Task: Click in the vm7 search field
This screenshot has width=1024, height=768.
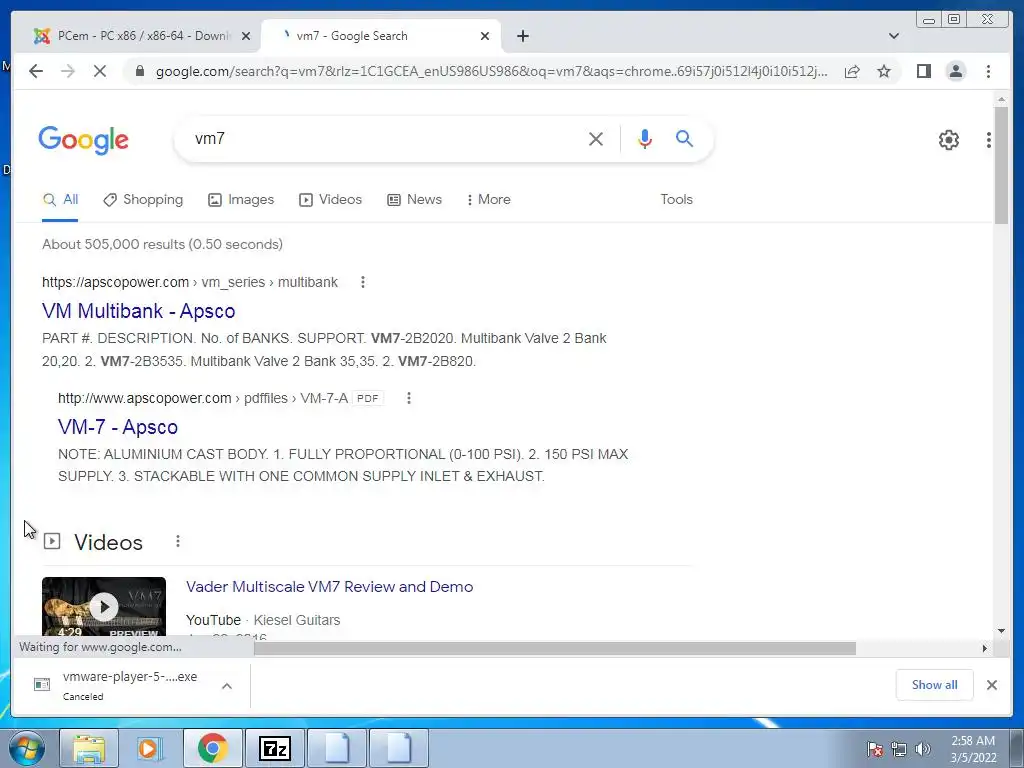Action: tap(385, 138)
